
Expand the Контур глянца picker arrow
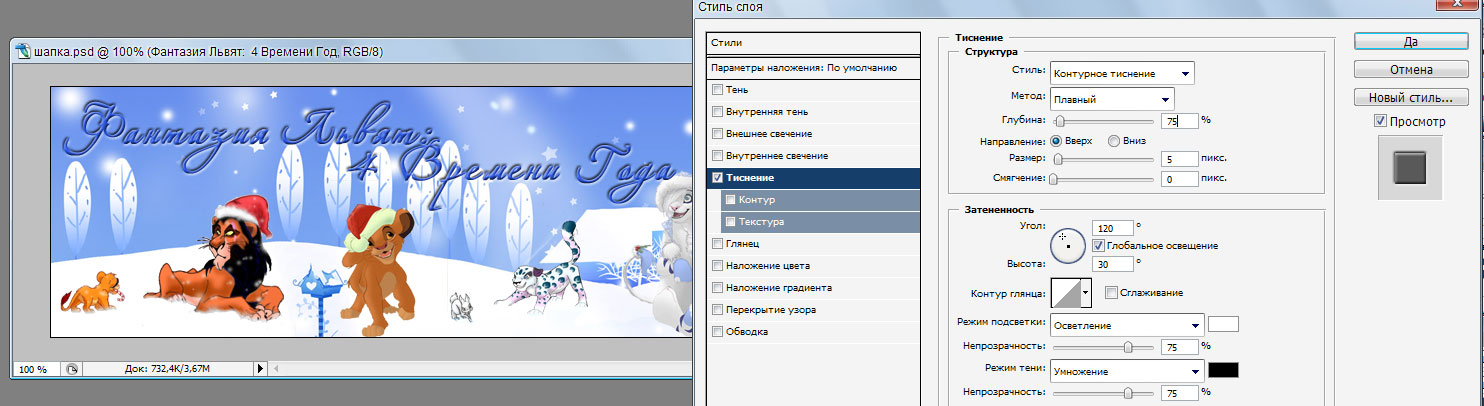click(1085, 293)
